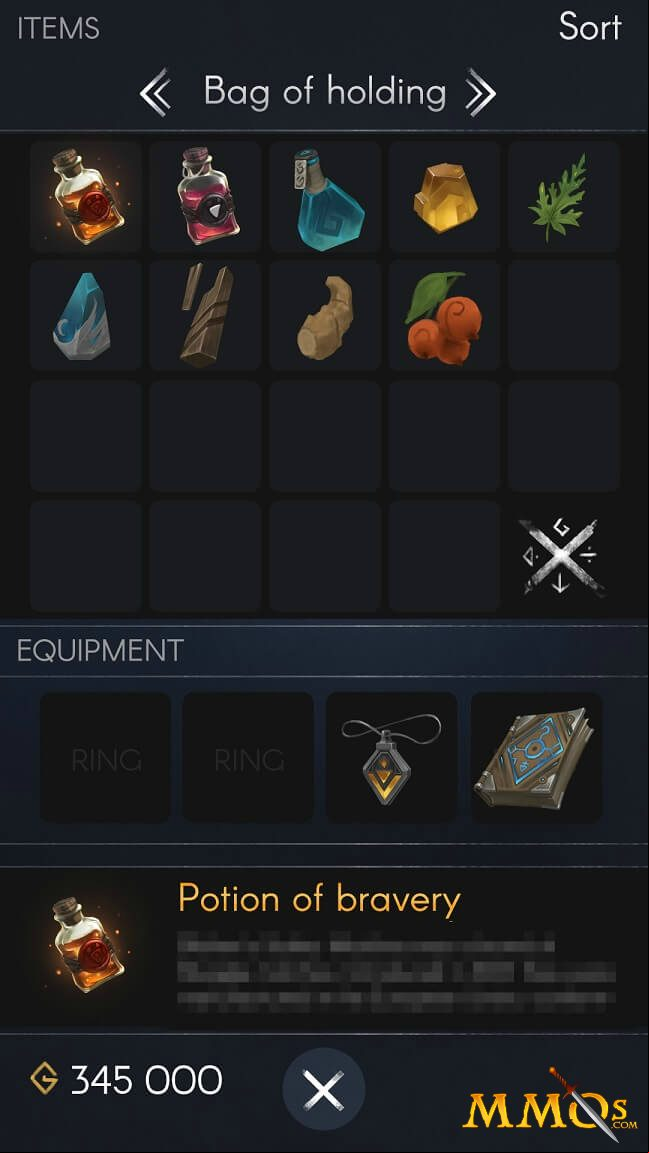Tap the 345 000 gold balance
Image resolution: width=649 pixels, height=1153 pixels.
pyautogui.click(x=126, y=1080)
